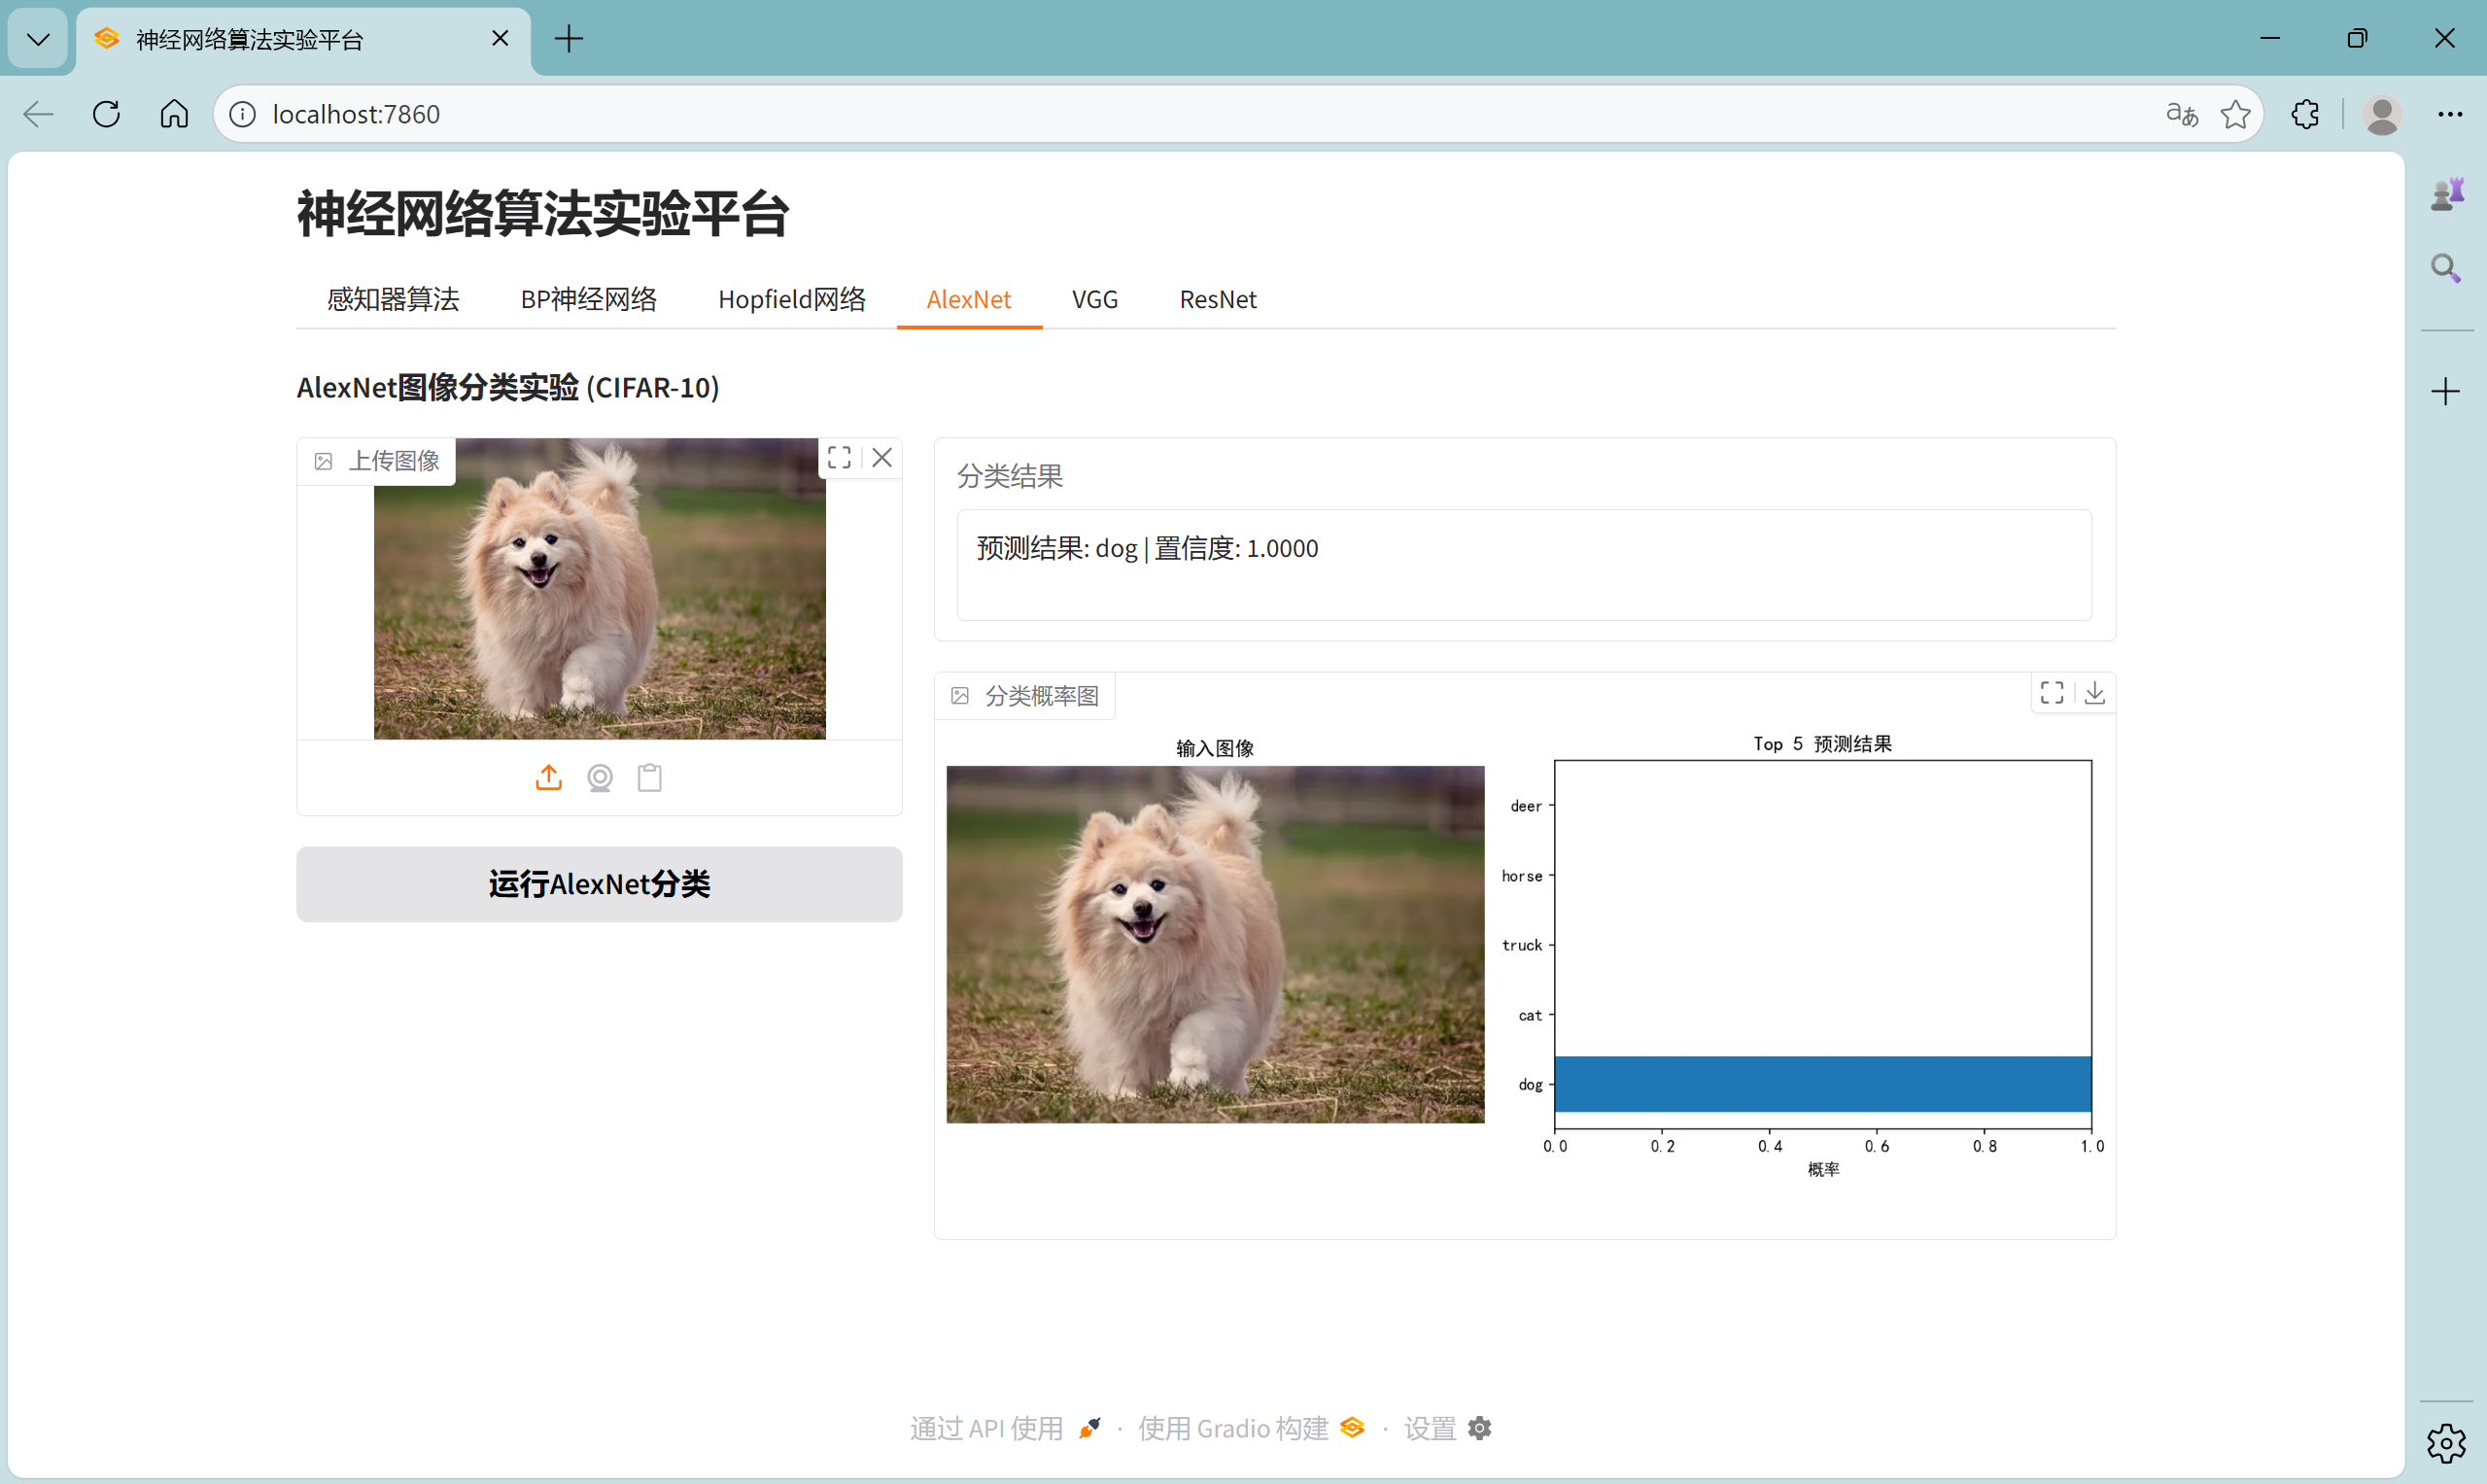Image resolution: width=2487 pixels, height=1484 pixels.
Task: Open browser extensions puzzle icon
Action: [x=2305, y=114]
